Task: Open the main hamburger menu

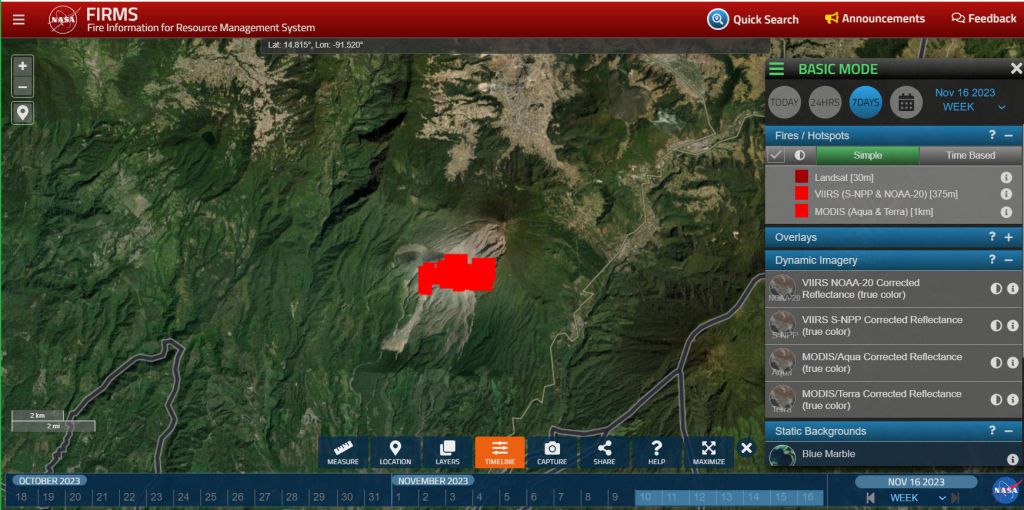Action: 18,19
